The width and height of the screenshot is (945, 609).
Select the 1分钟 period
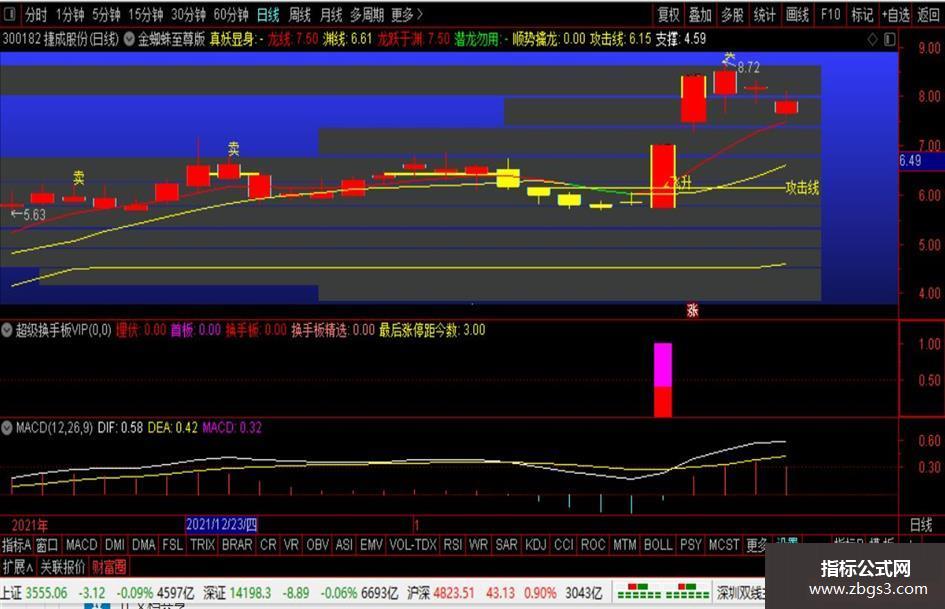pos(70,14)
